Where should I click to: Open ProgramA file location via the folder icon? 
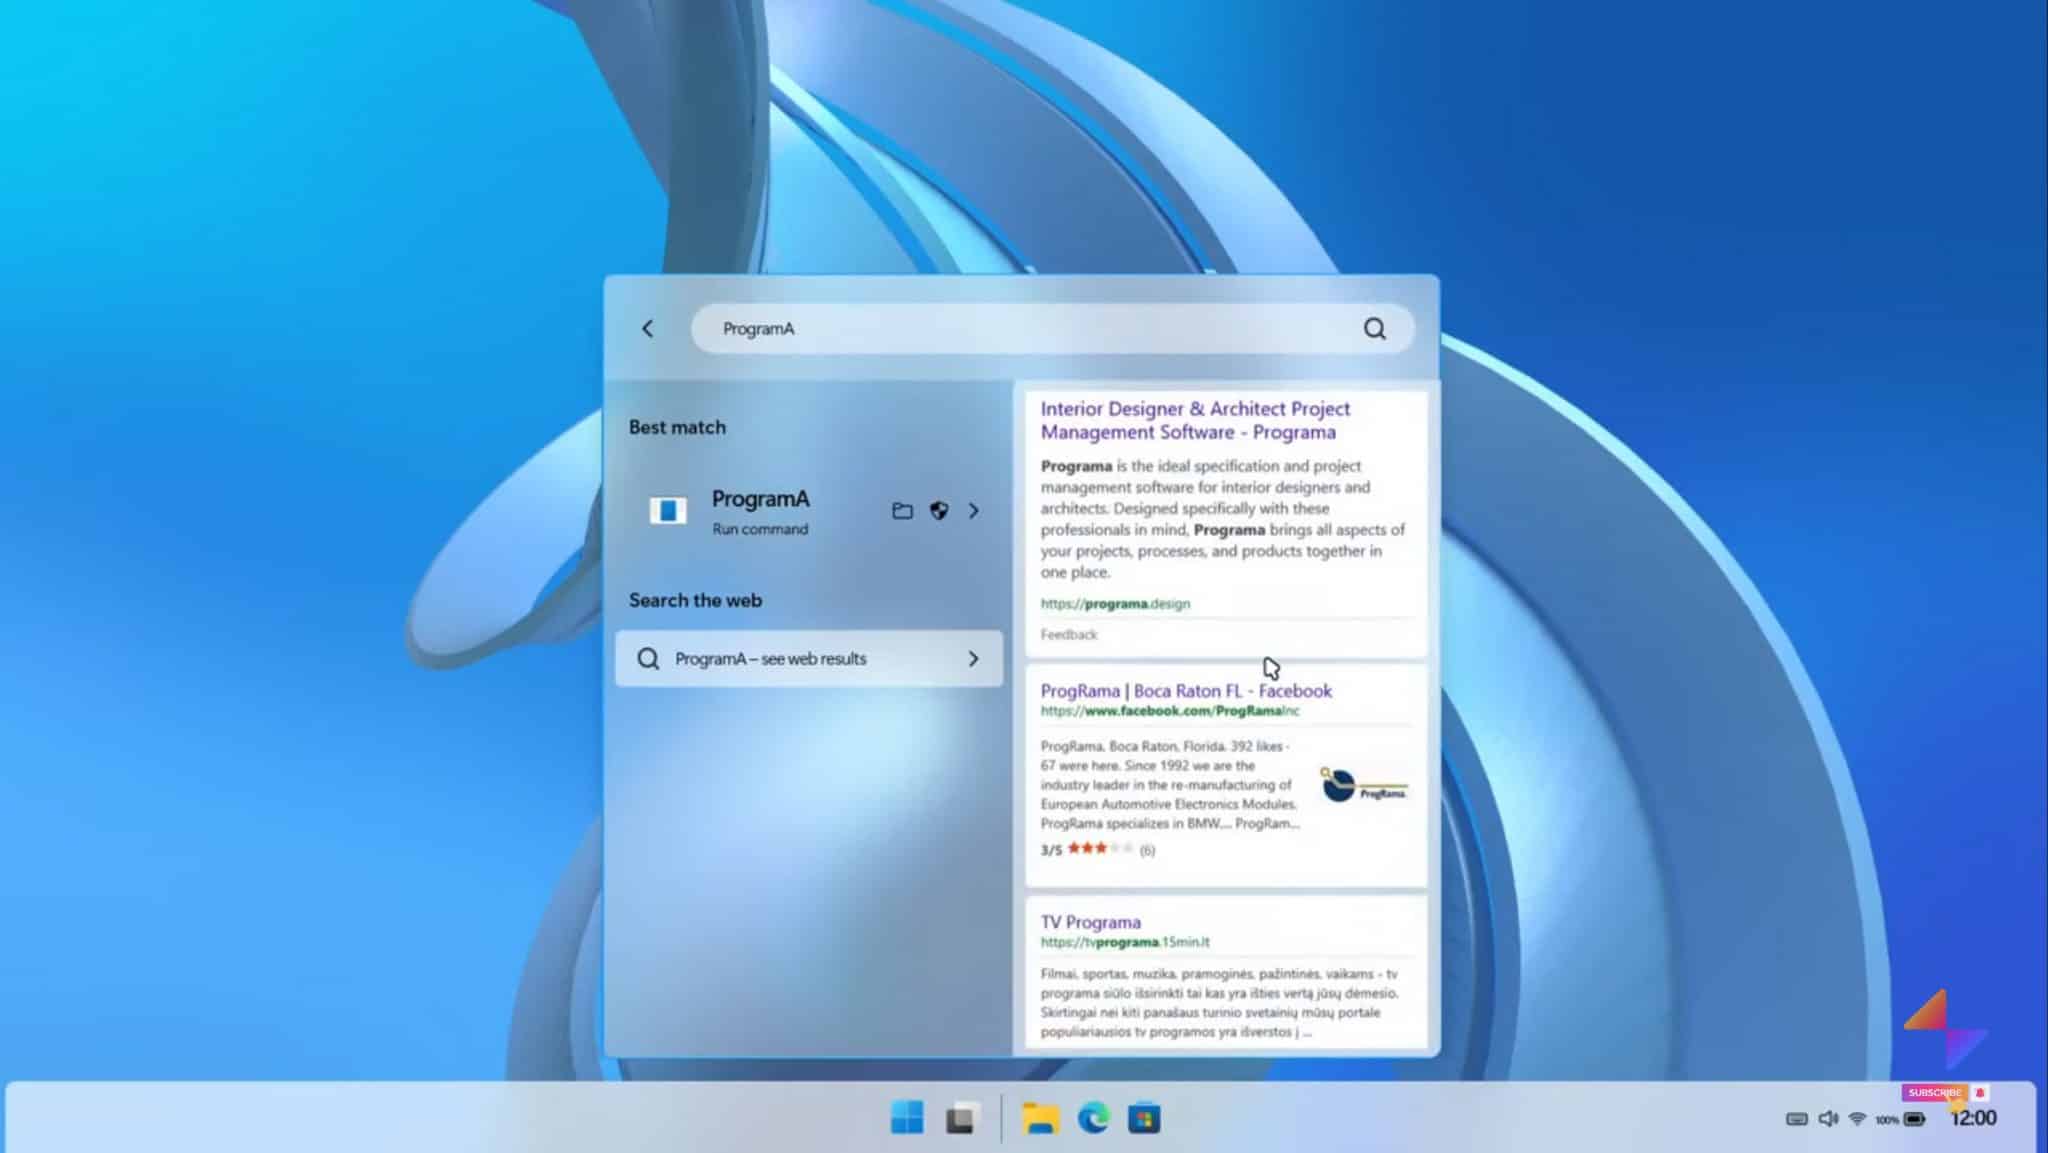pyautogui.click(x=902, y=511)
